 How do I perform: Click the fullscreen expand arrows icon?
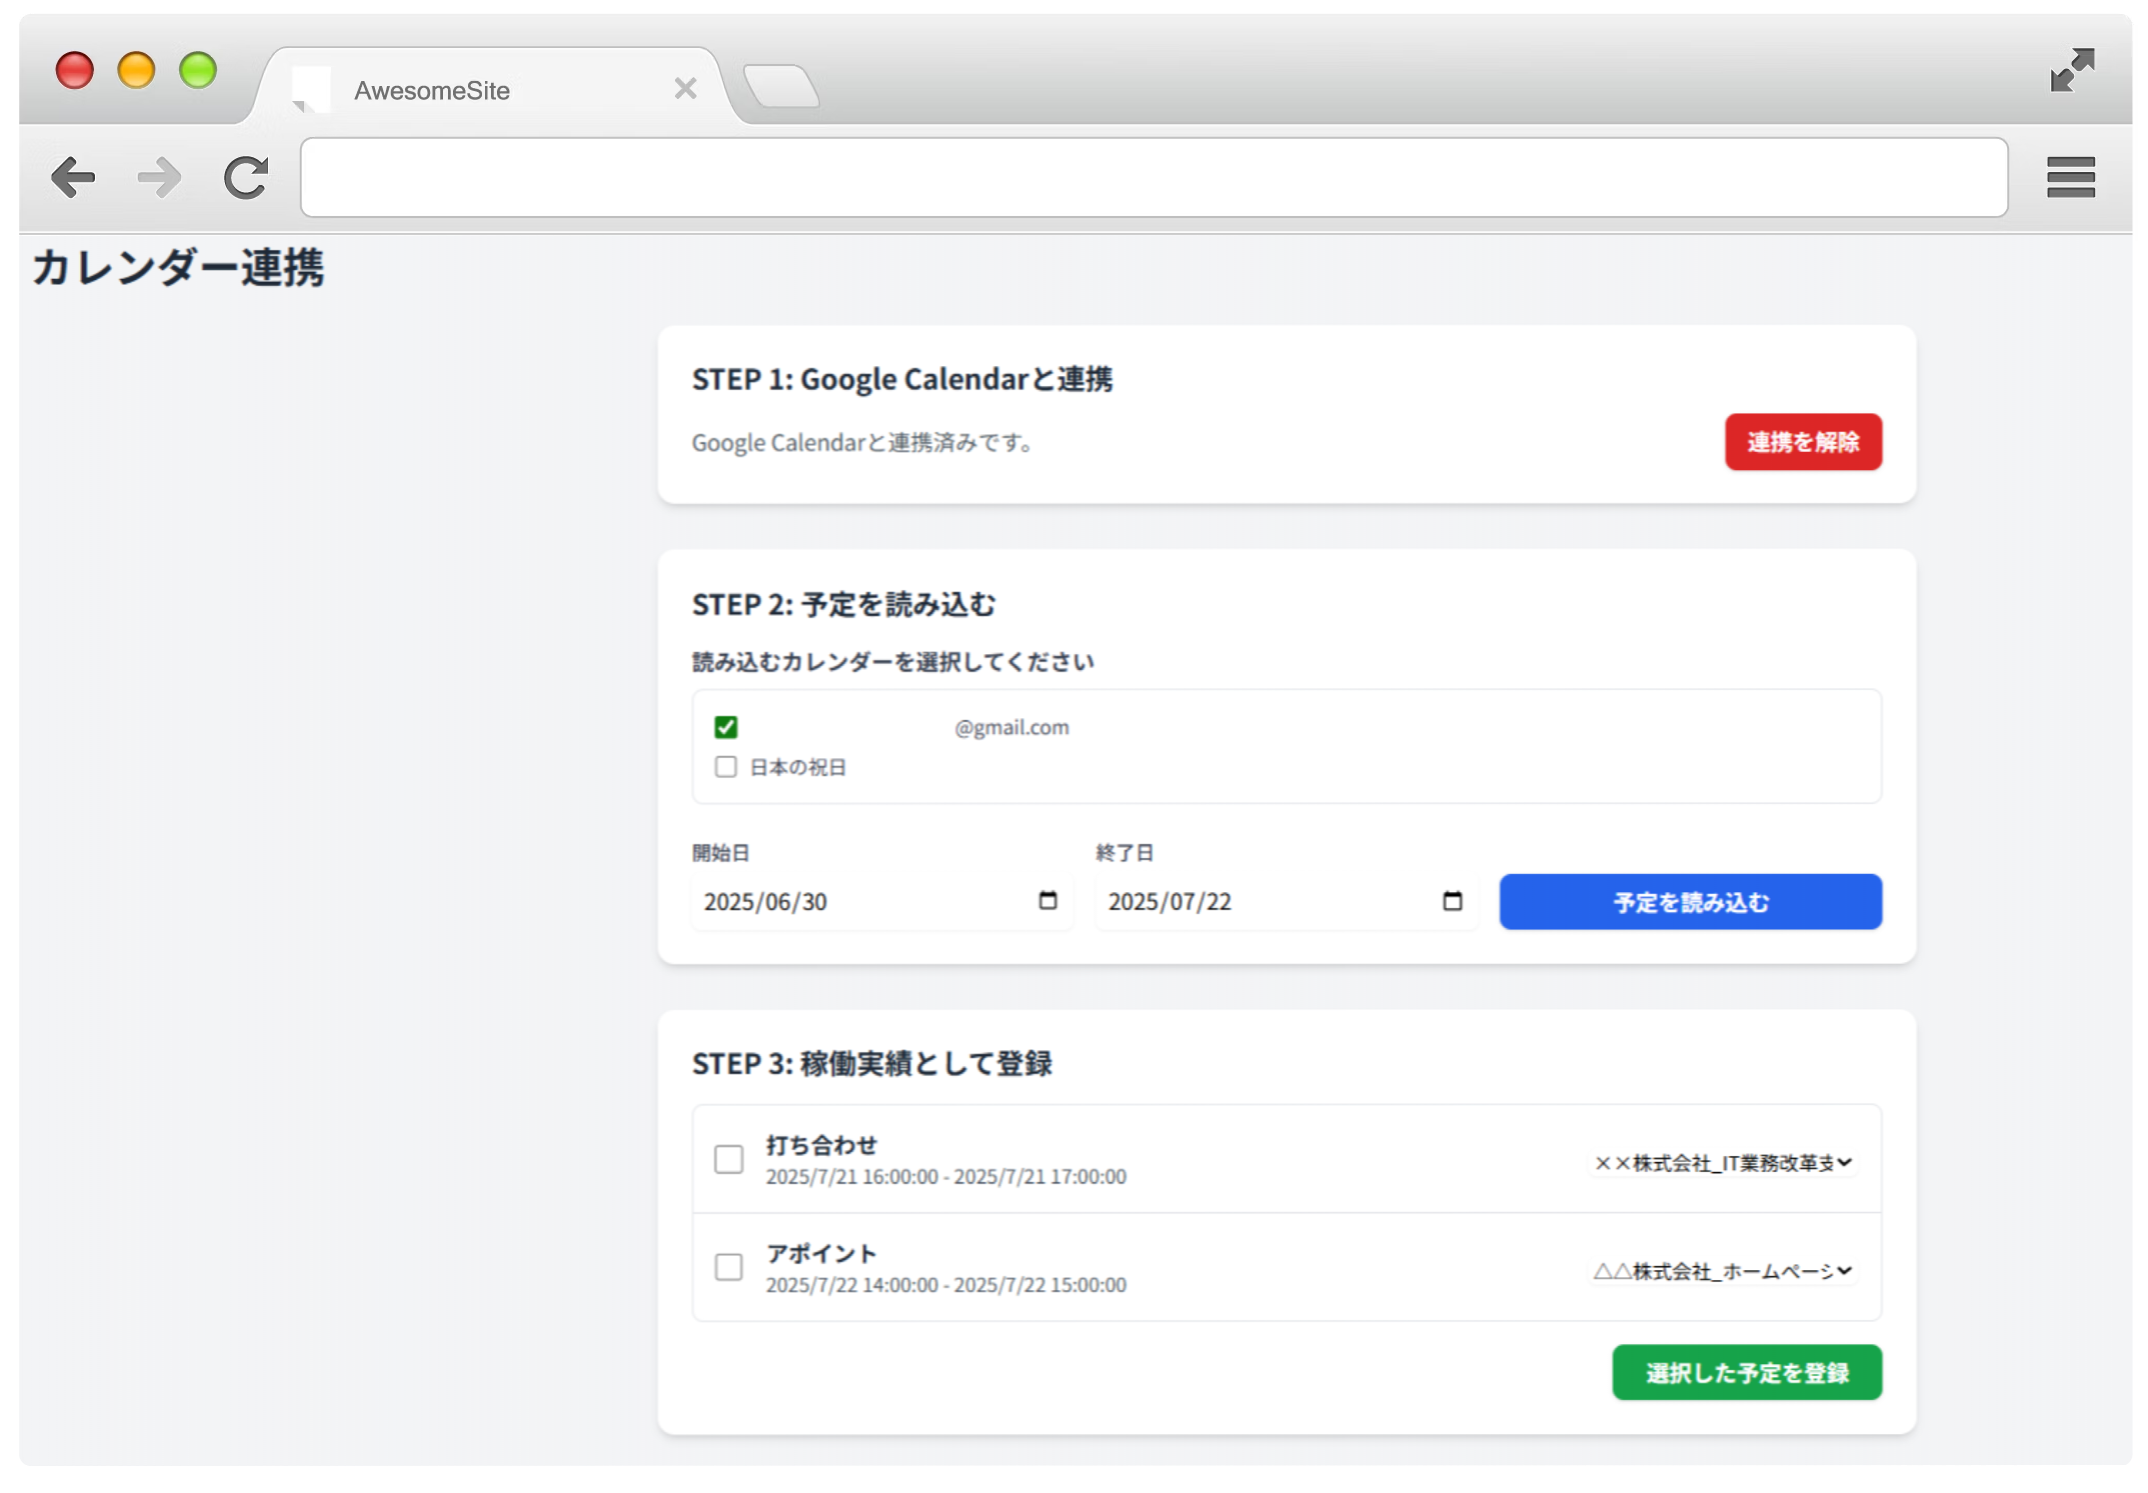click(x=2072, y=70)
